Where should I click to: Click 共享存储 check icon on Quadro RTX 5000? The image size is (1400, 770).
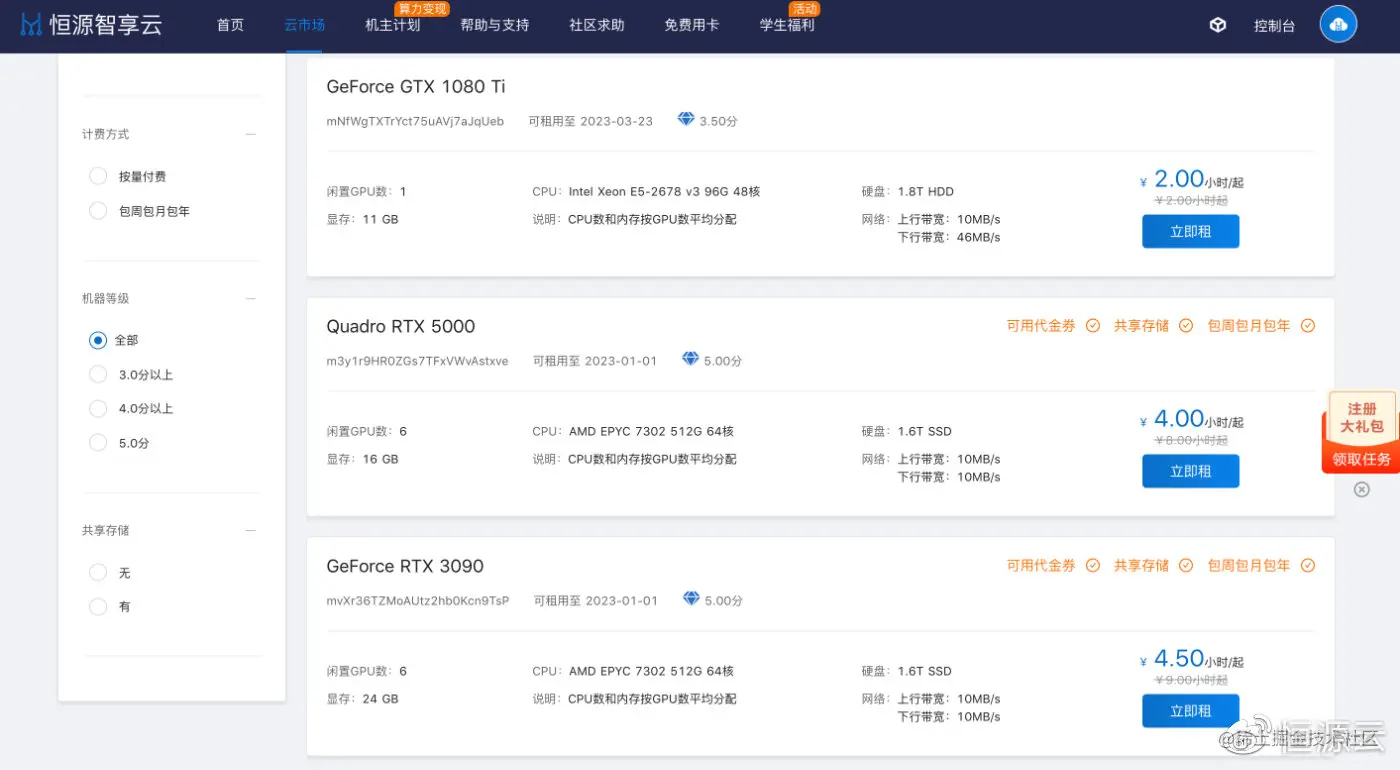point(1186,326)
